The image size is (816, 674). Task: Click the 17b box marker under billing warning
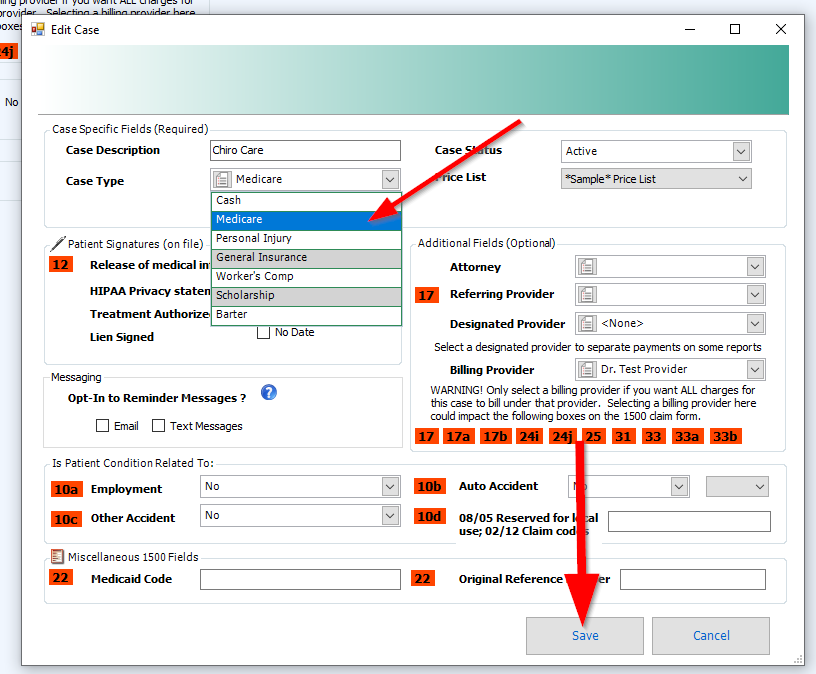(x=495, y=436)
